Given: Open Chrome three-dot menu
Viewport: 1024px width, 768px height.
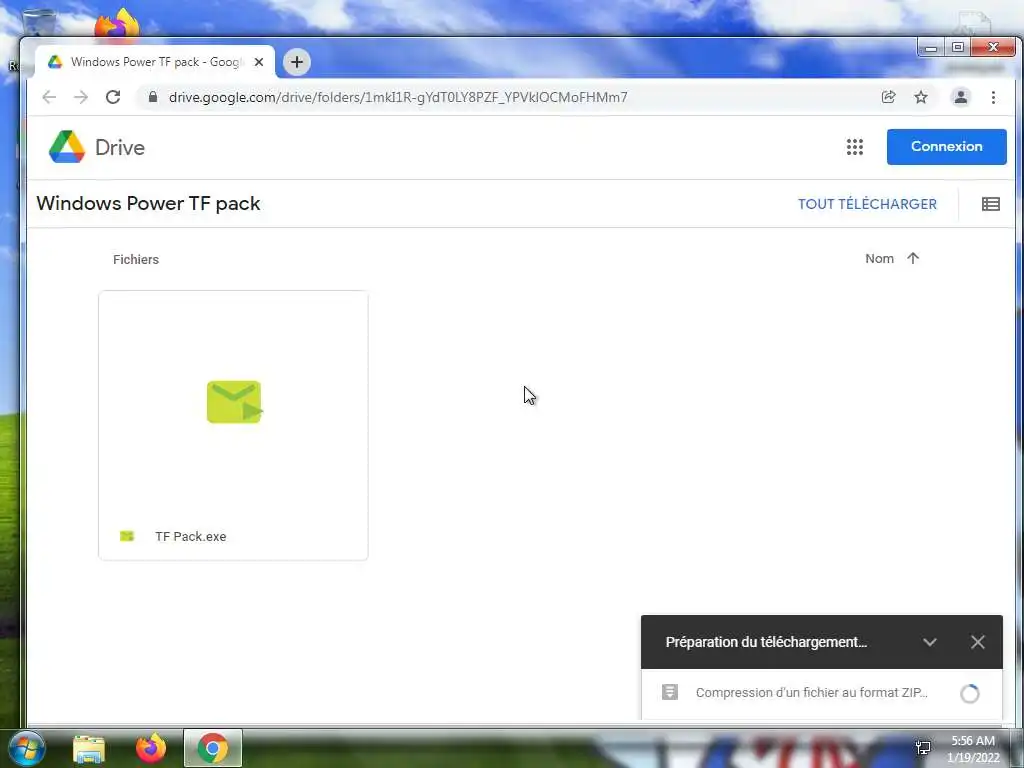Looking at the screenshot, I should [993, 97].
